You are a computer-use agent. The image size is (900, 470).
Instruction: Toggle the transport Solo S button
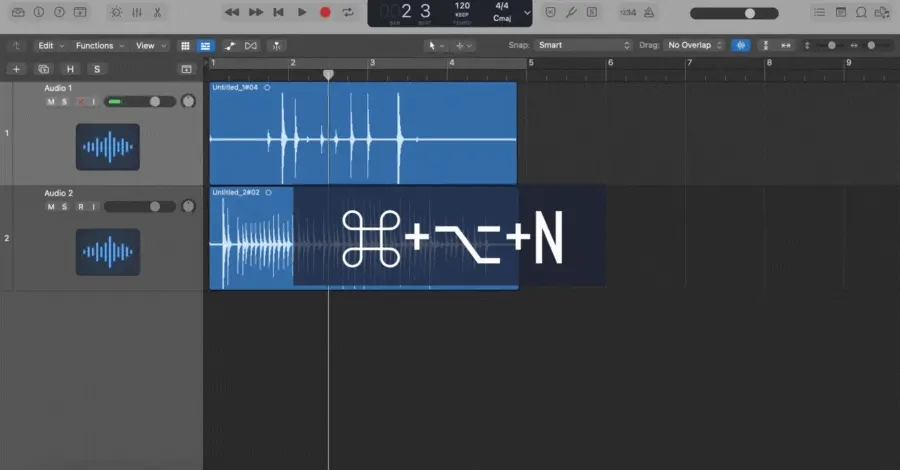point(592,12)
